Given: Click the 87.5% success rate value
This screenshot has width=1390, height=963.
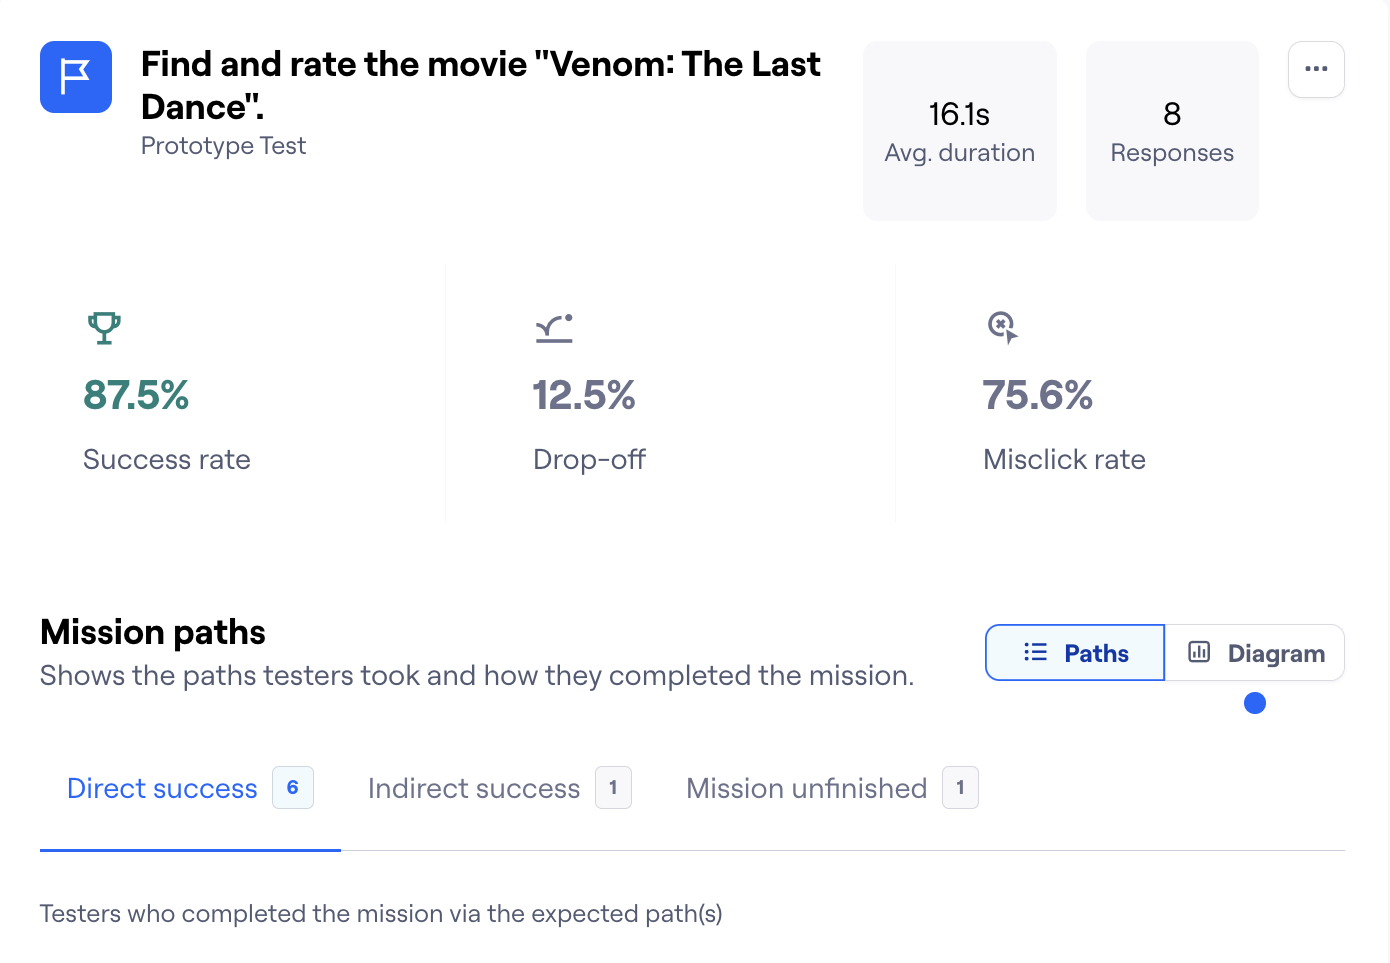Looking at the screenshot, I should pyautogui.click(x=136, y=395).
